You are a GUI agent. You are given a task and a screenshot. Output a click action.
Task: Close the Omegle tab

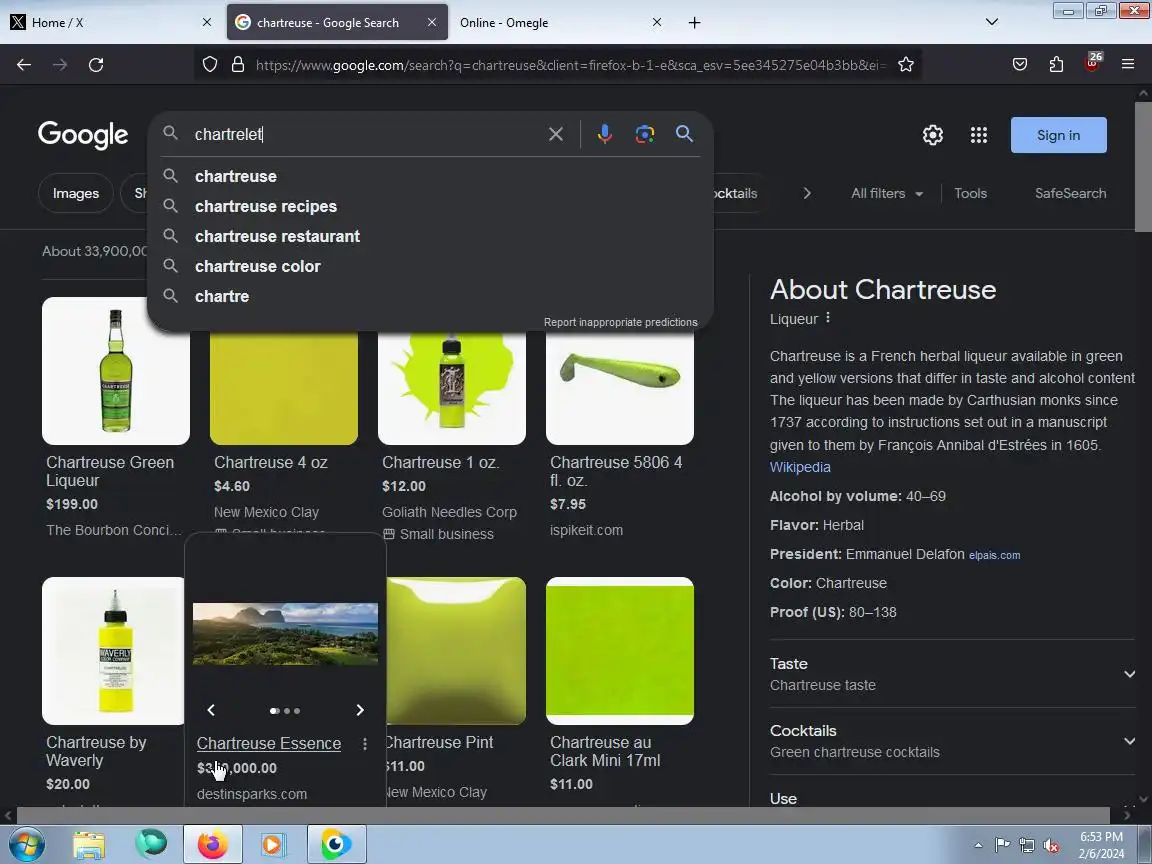click(x=657, y=22)
